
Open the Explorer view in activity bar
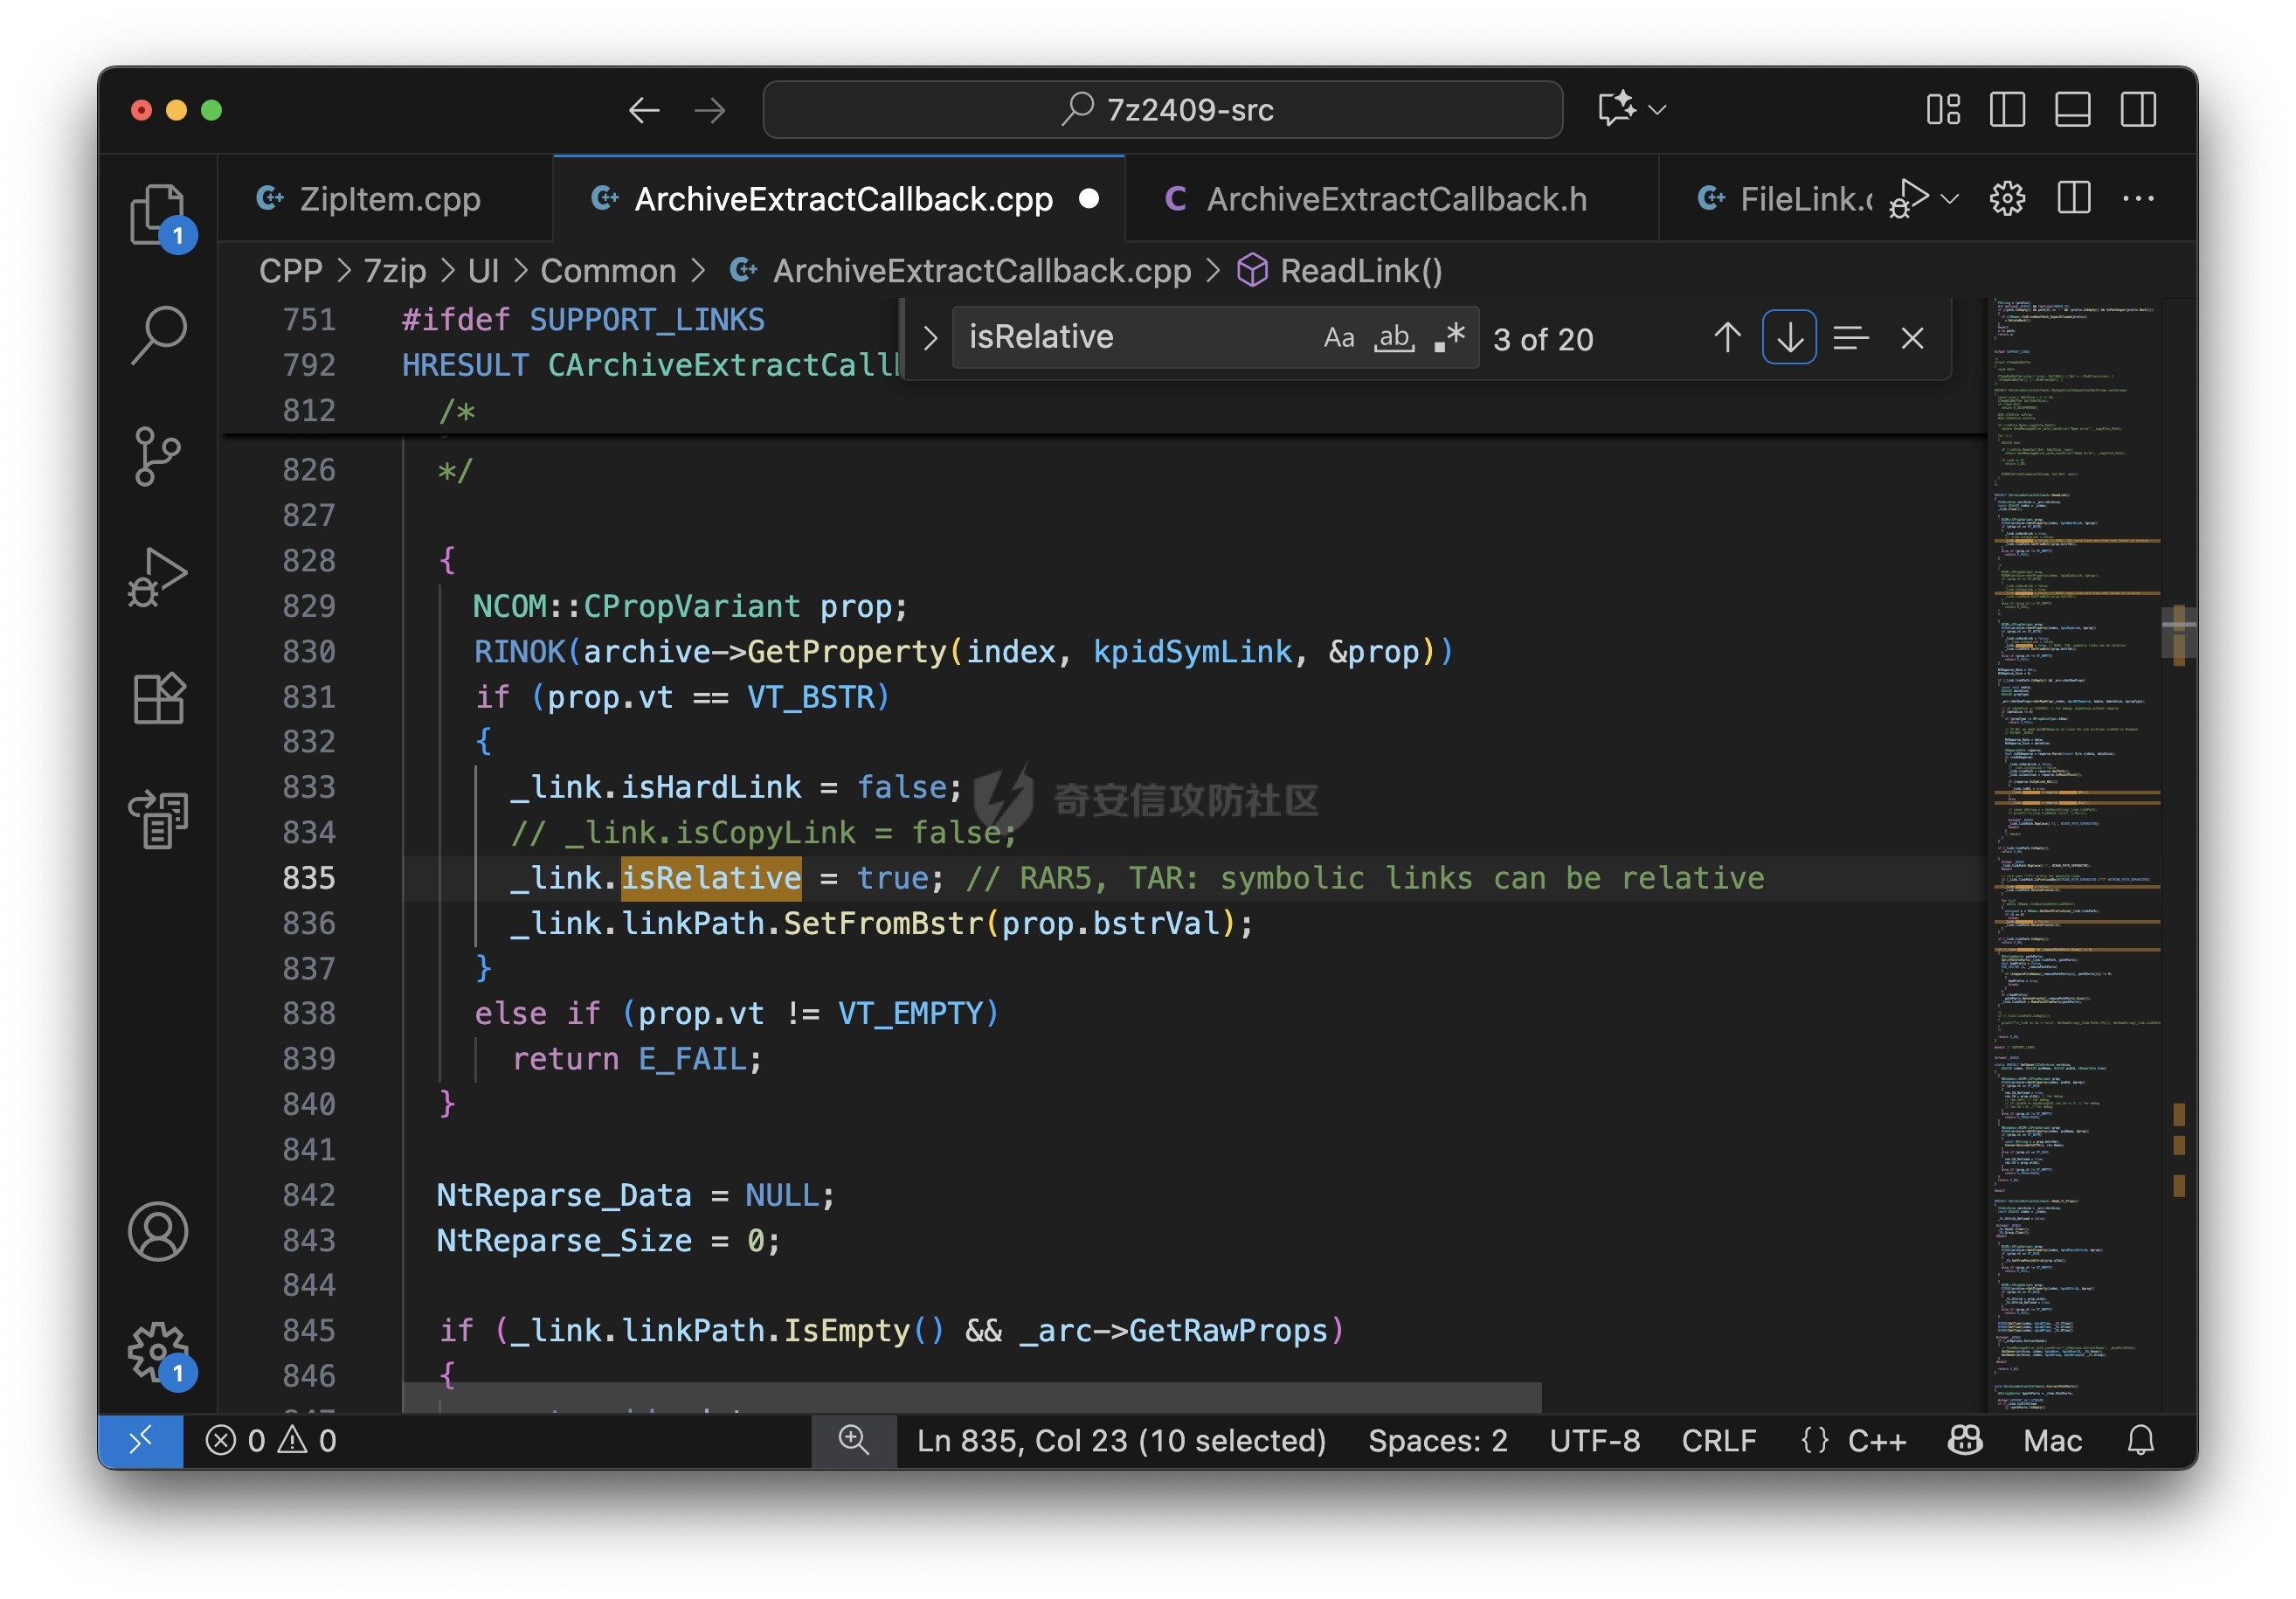[157, 213]
